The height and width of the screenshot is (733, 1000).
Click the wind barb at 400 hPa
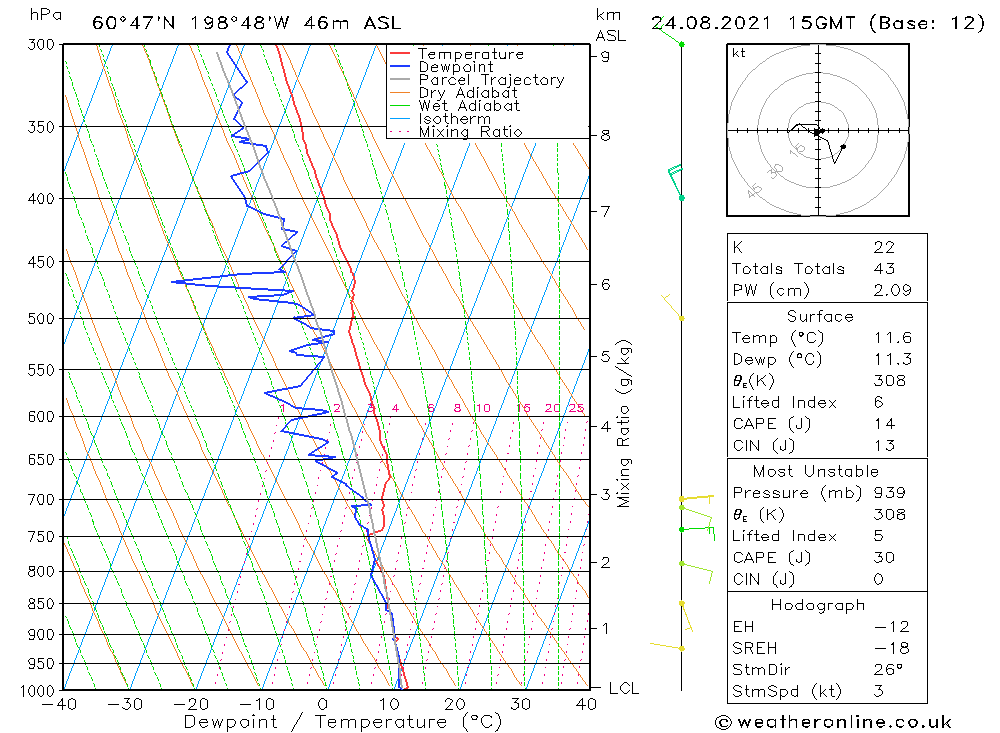click(x=675, y=181)
